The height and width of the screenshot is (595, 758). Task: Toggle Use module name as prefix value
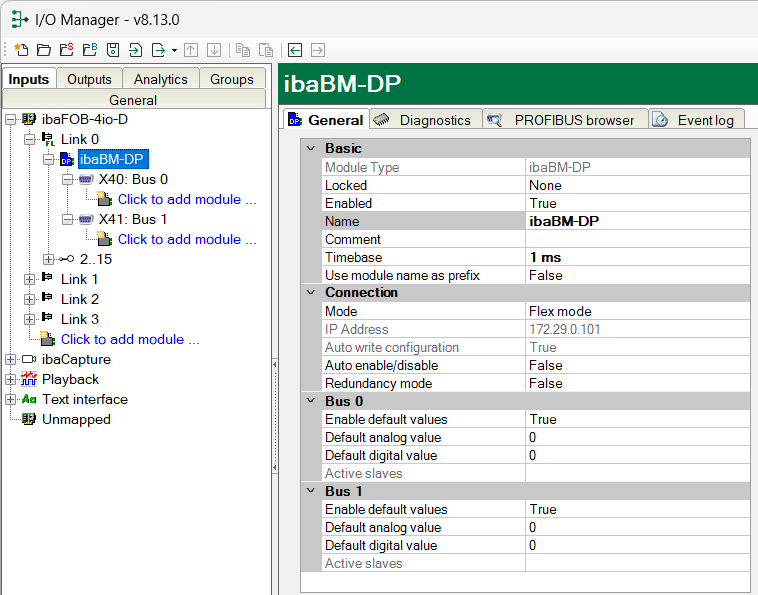(x=638, y=275)
